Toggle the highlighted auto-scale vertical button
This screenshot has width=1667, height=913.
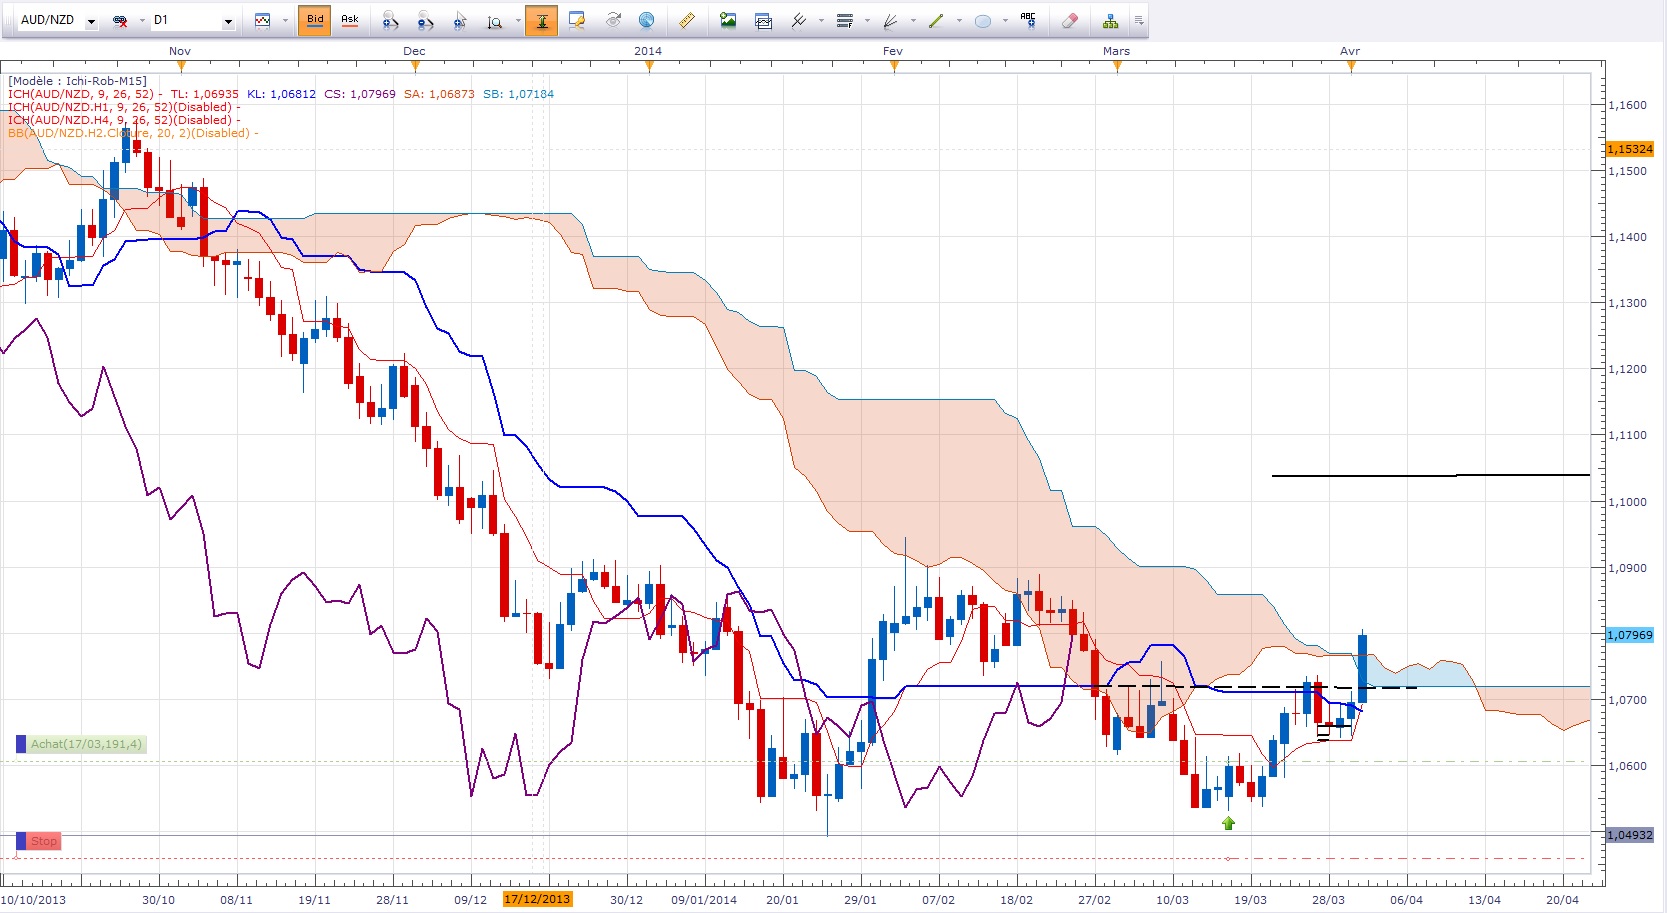tap(542, 20)
